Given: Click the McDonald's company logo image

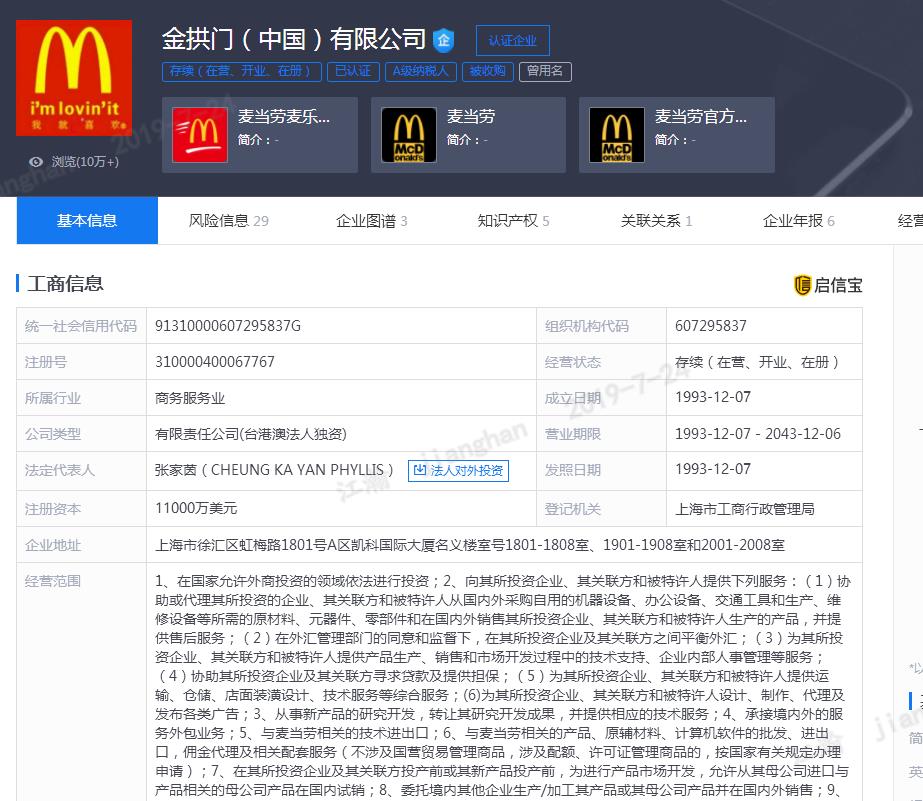Looking at the screenshot, I should tap(74, 78).
